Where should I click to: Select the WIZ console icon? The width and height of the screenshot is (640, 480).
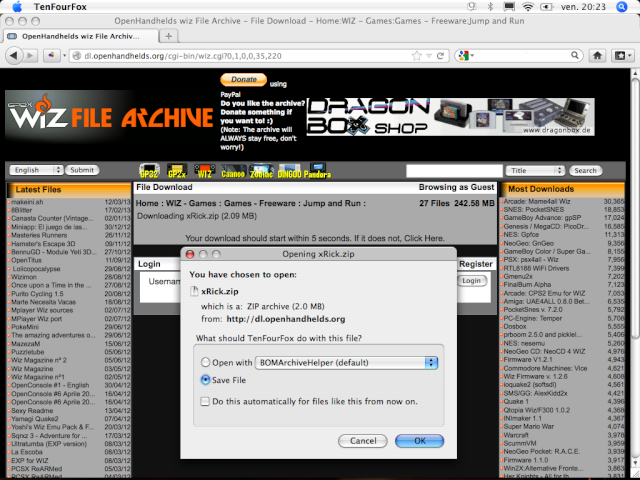point(204,171)
